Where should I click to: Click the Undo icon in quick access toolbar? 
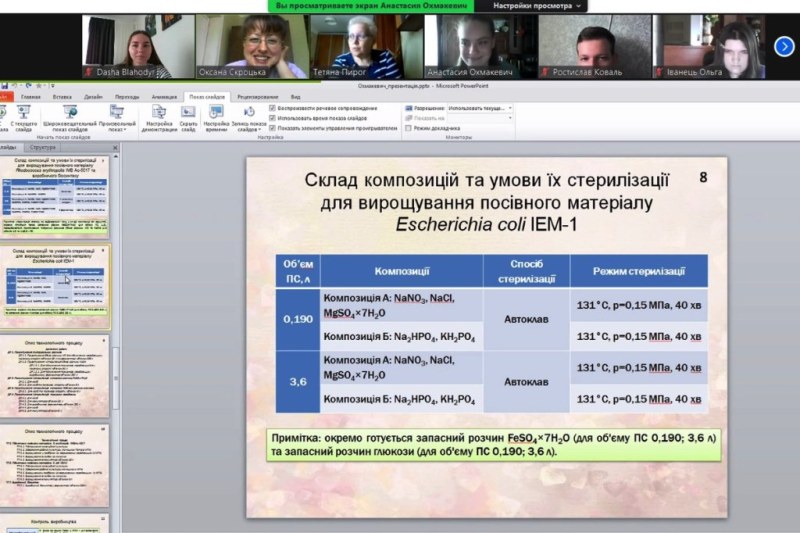click(x=15, y=86)
